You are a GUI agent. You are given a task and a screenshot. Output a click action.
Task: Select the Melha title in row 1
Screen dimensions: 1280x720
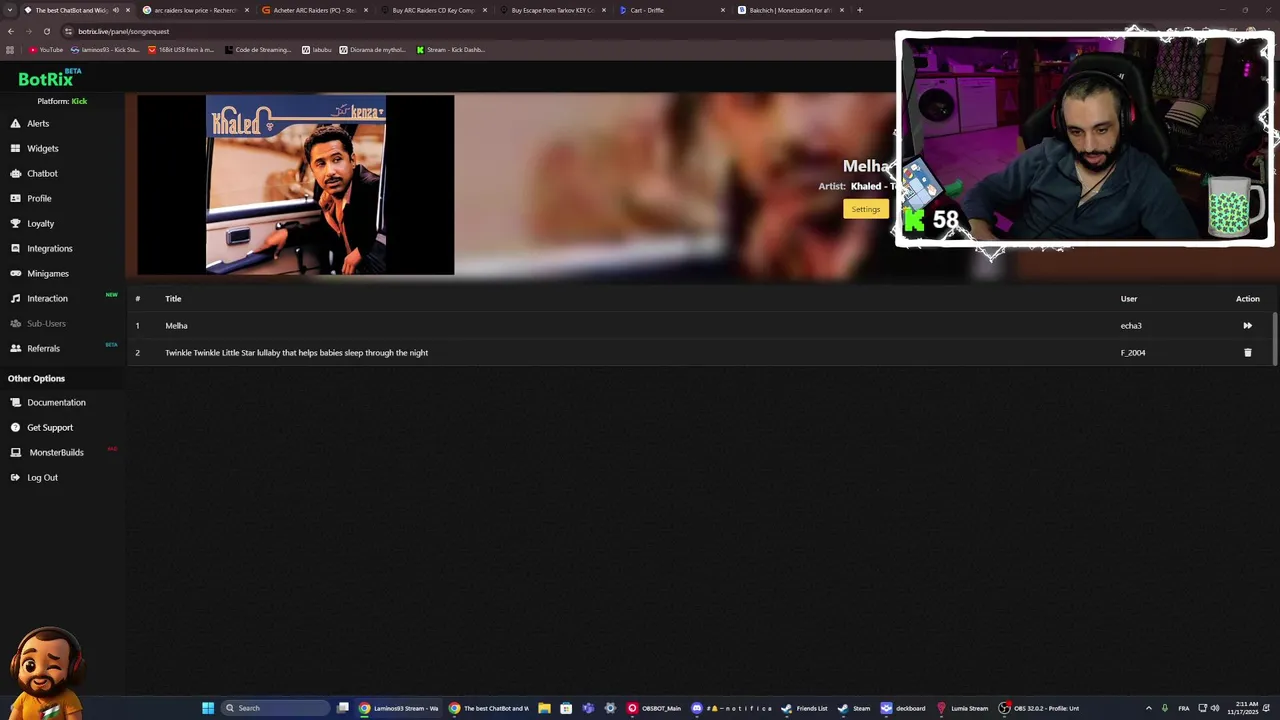[176, 325]
